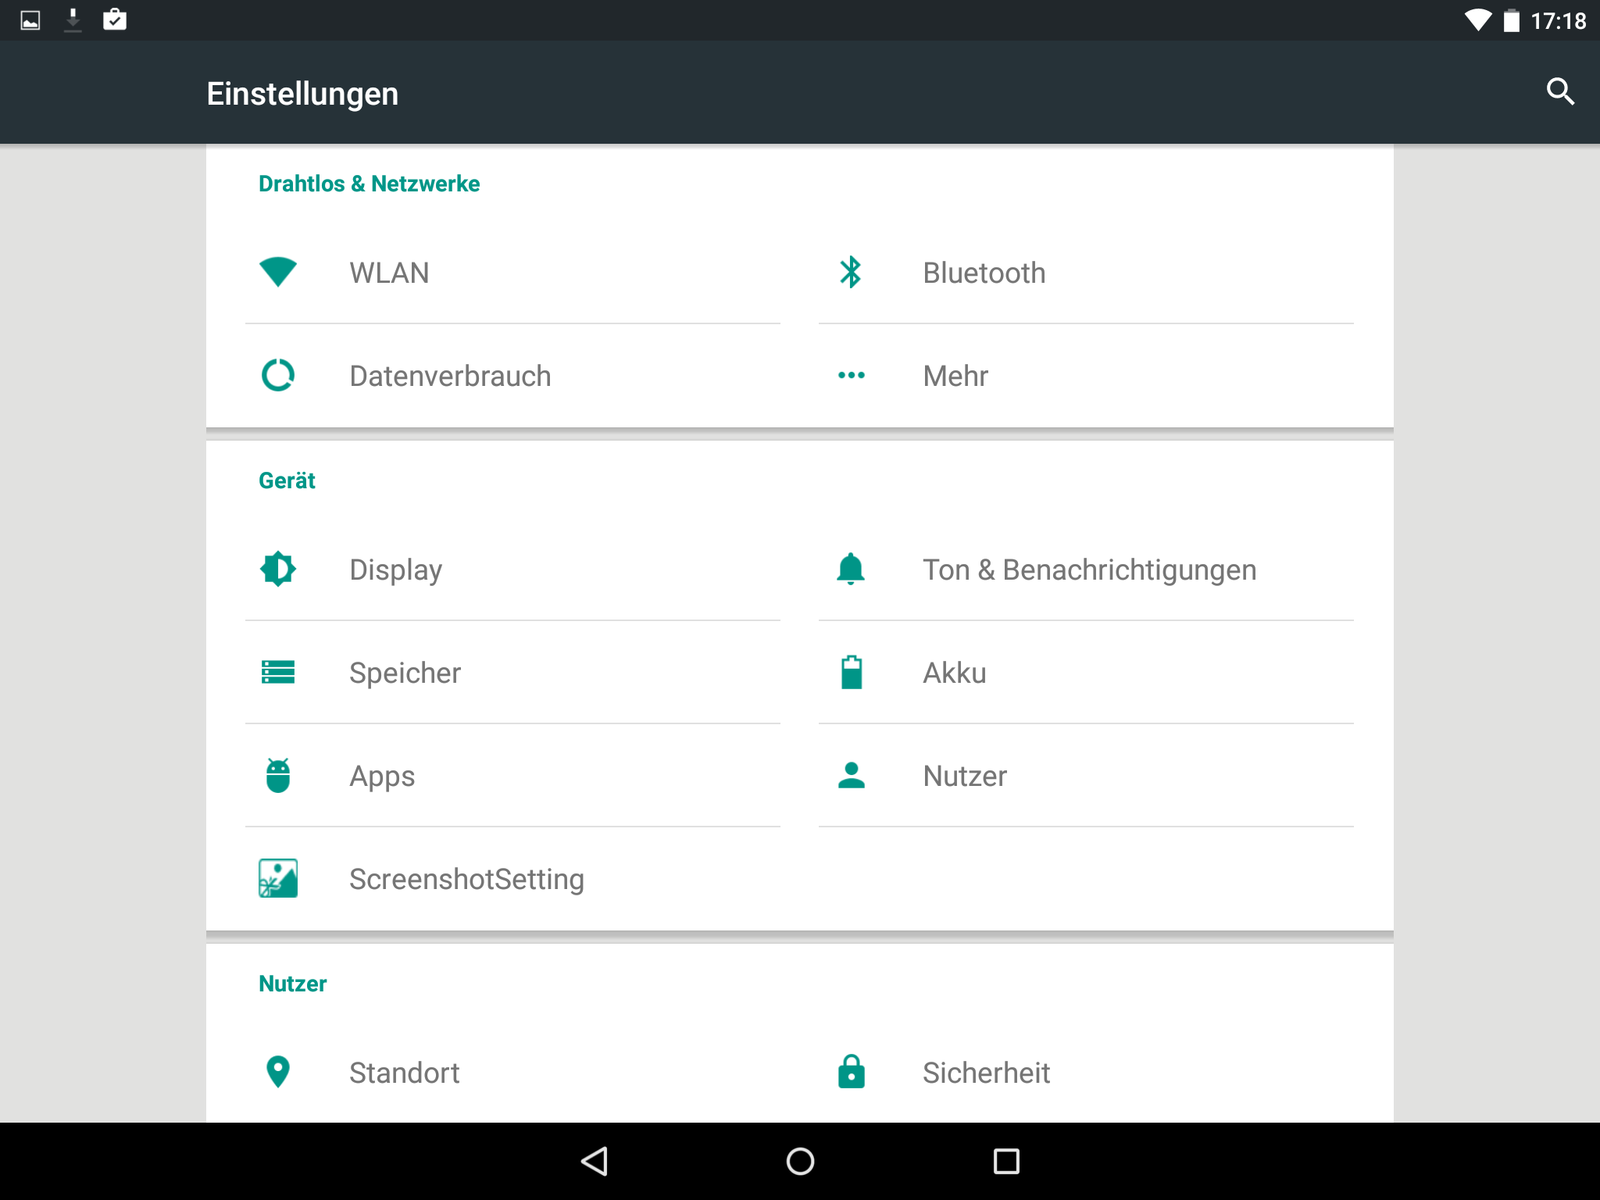Tap the Nutzer person icon

[x=851, y=775]
